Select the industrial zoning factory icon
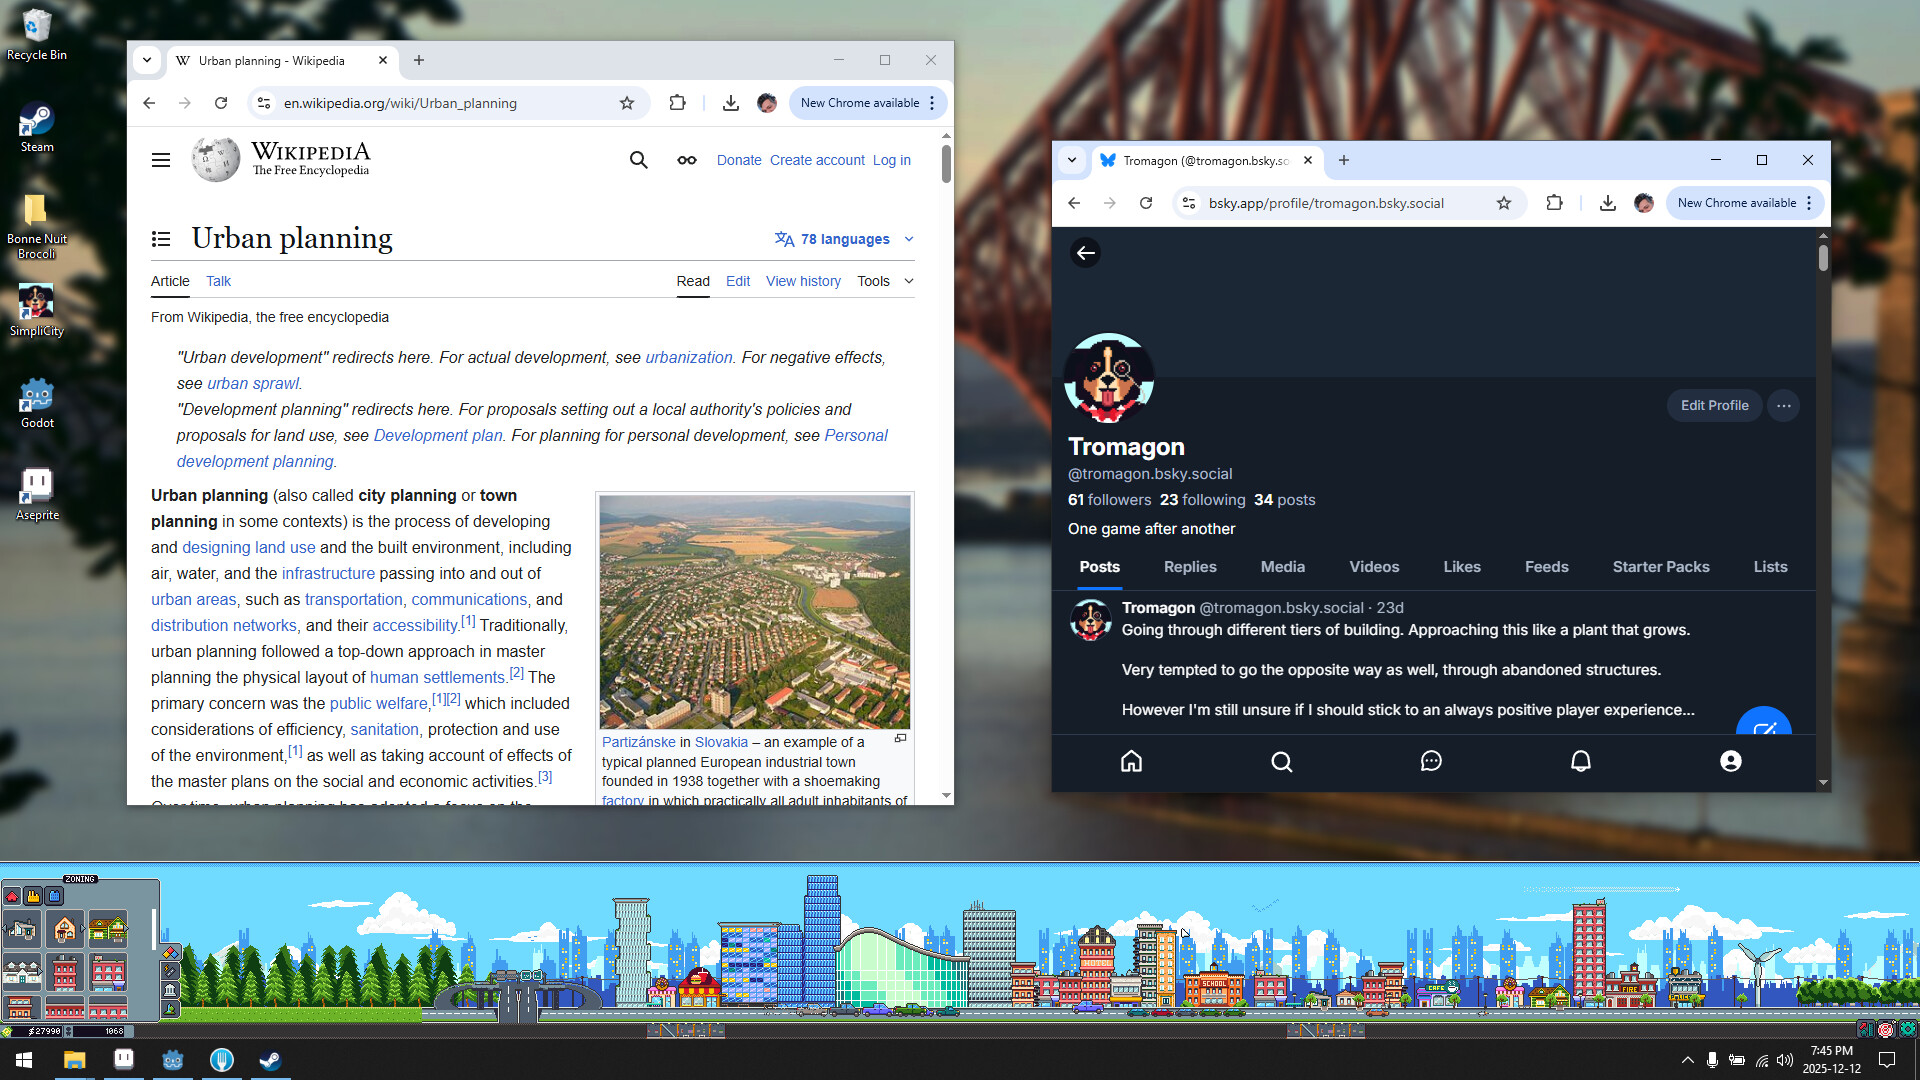The width and height of the screenshot is (1920, 1080). [x=33, y=896]
